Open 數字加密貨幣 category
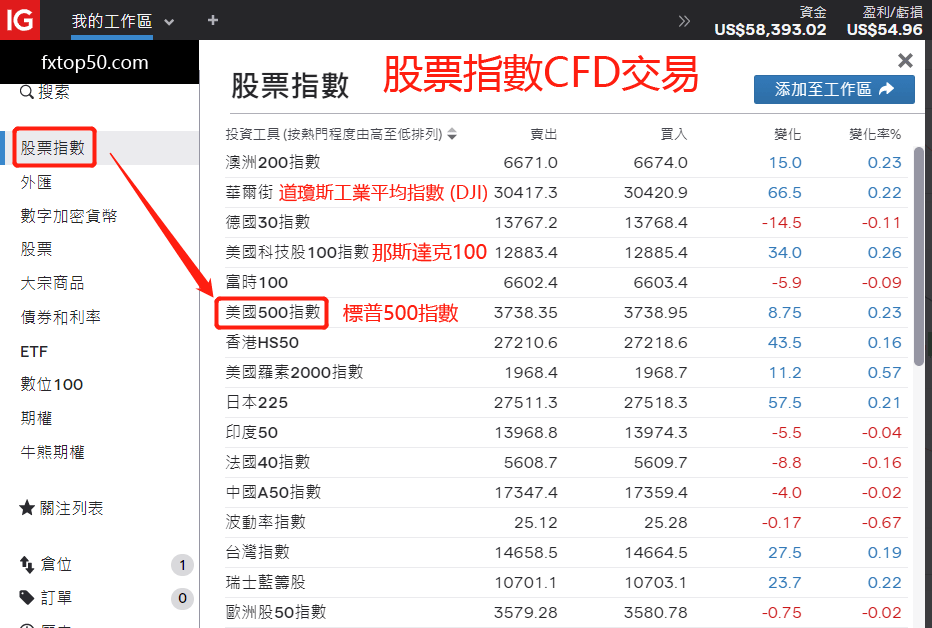 coord(69,216)
